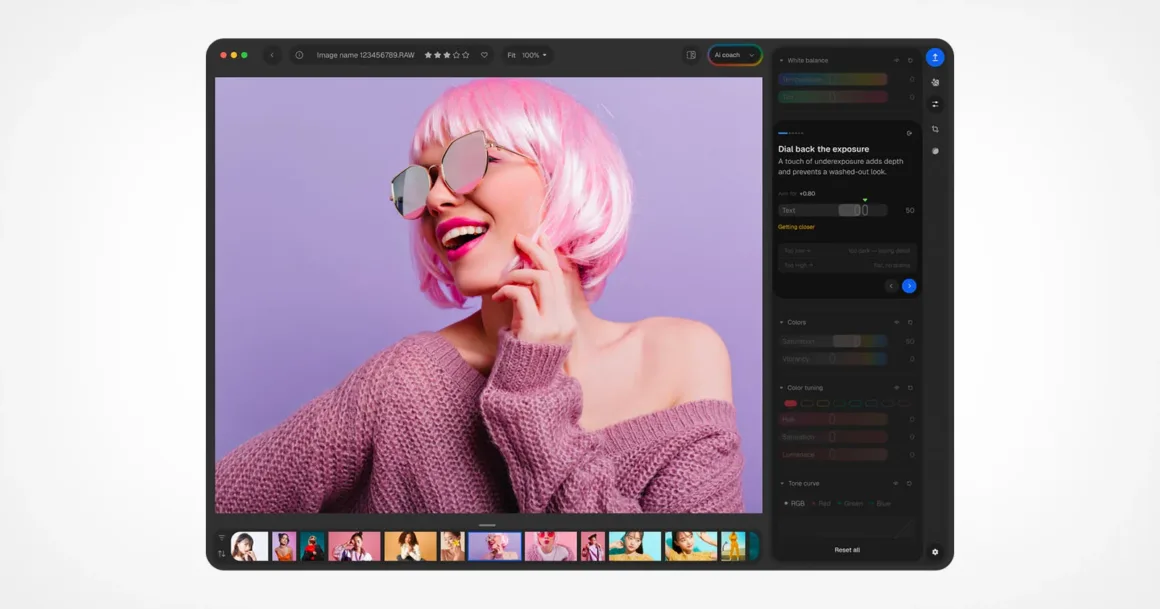Open the Fit 100% zoom dropdown

(x=527, y=55)
